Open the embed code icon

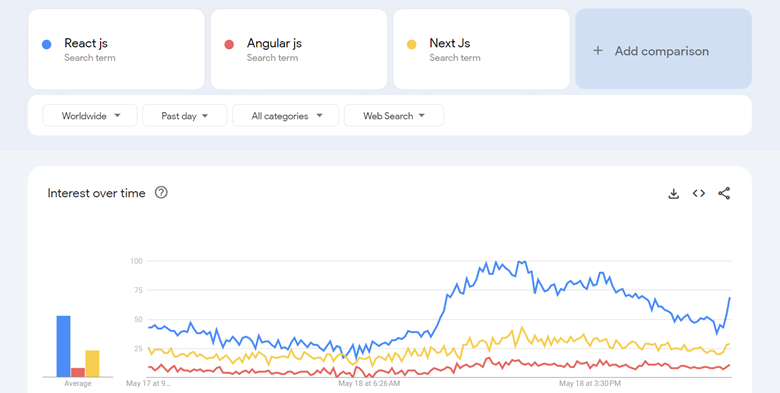699,193
